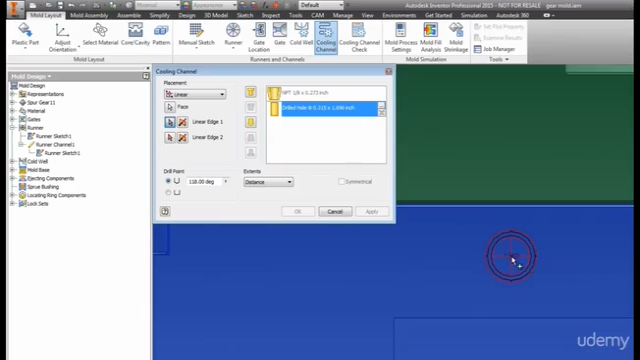Select the NPT 1/8 segment row
The height and width of the screenshot is (360, 640).
[x=326, y=93]
